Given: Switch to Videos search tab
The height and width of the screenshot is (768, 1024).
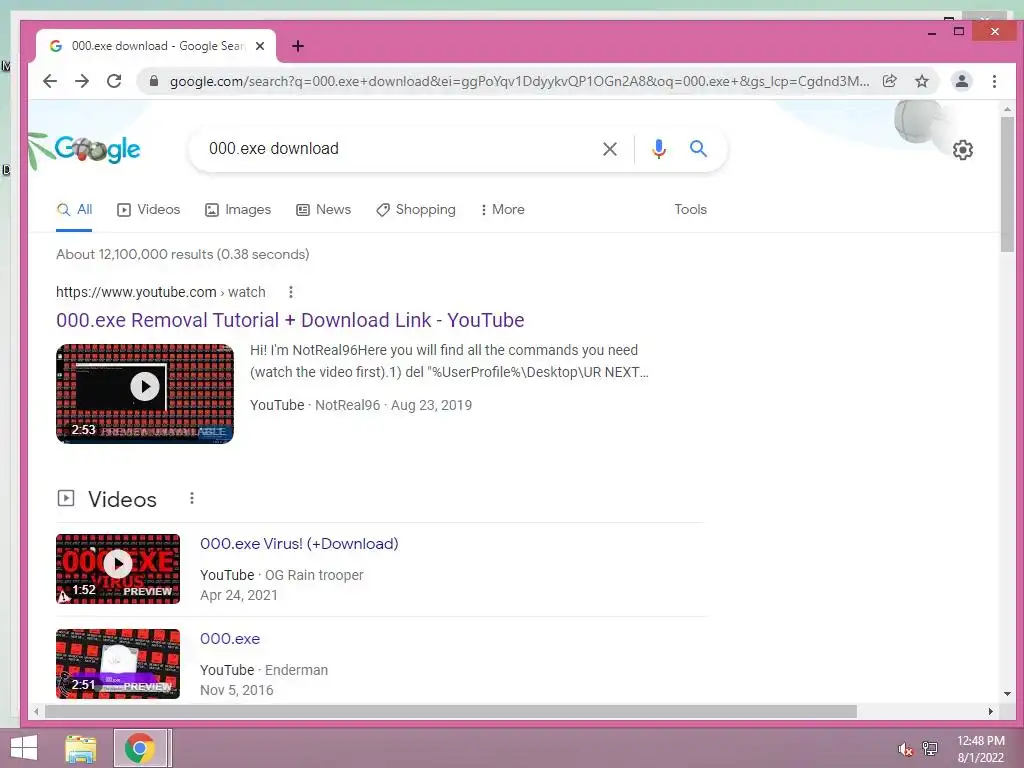Looking at the screenshot, I should coord(148,210).
